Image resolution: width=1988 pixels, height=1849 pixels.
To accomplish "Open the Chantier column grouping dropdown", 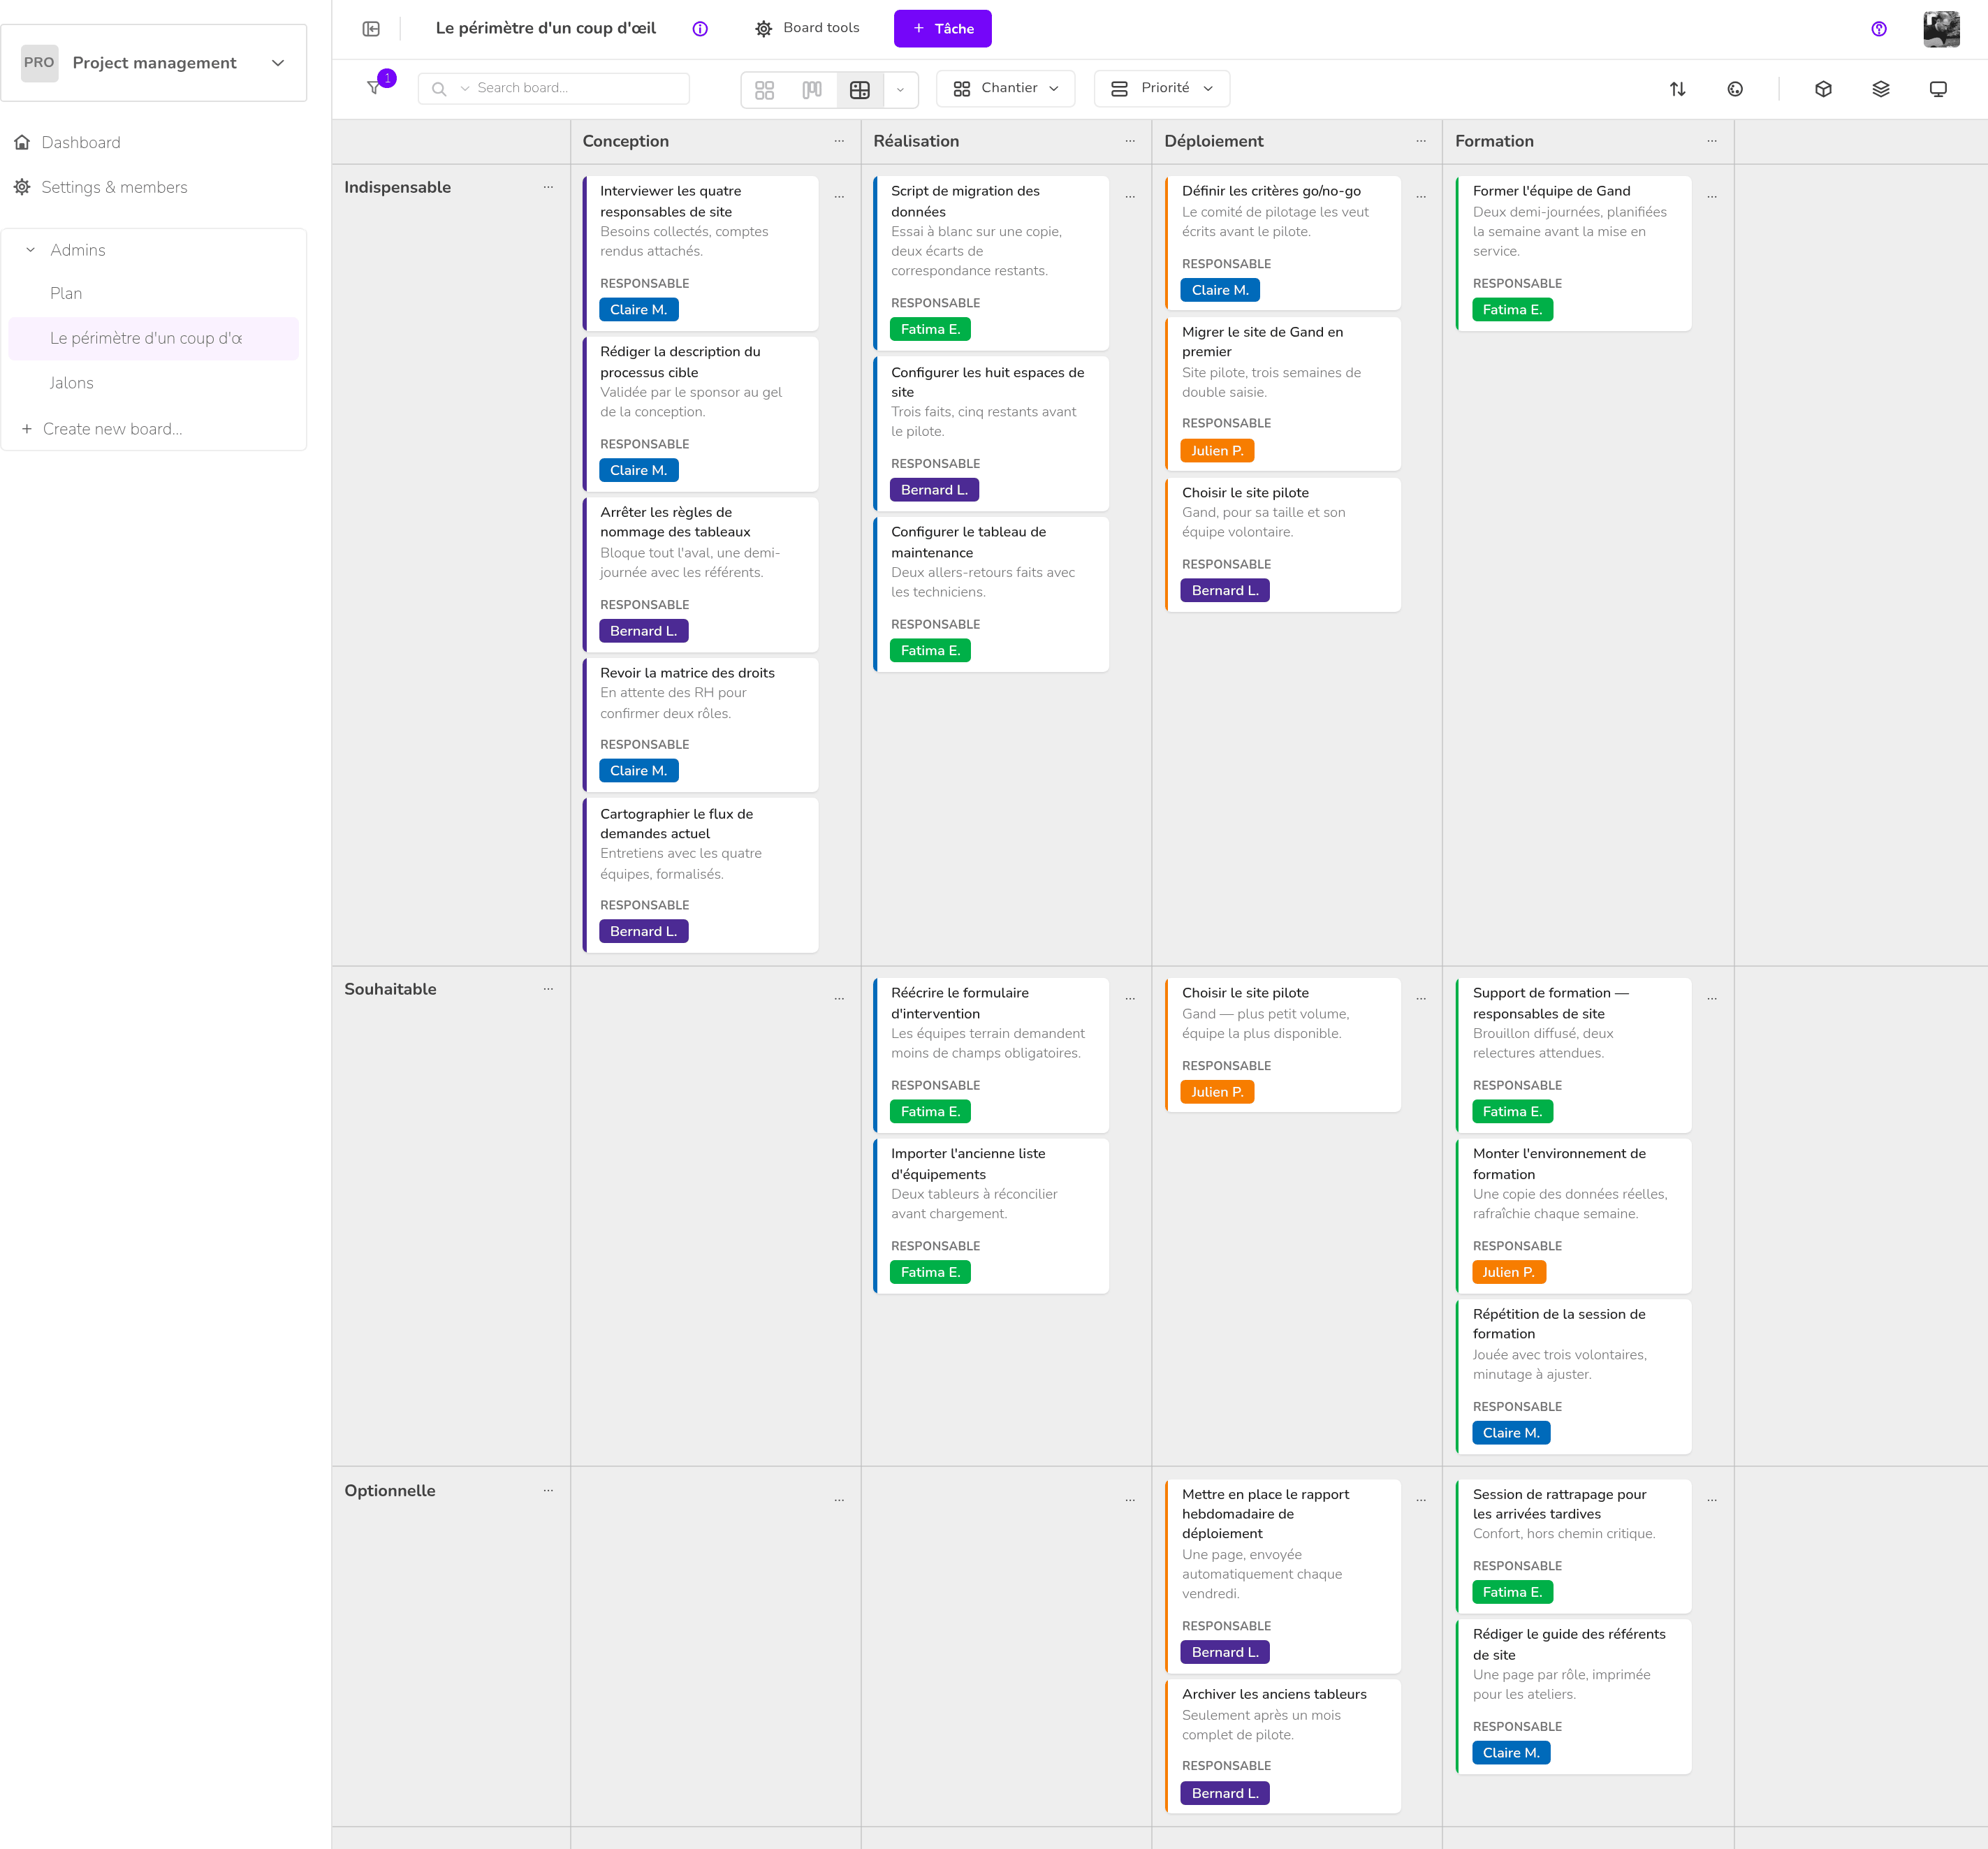I will [1005, 88].
